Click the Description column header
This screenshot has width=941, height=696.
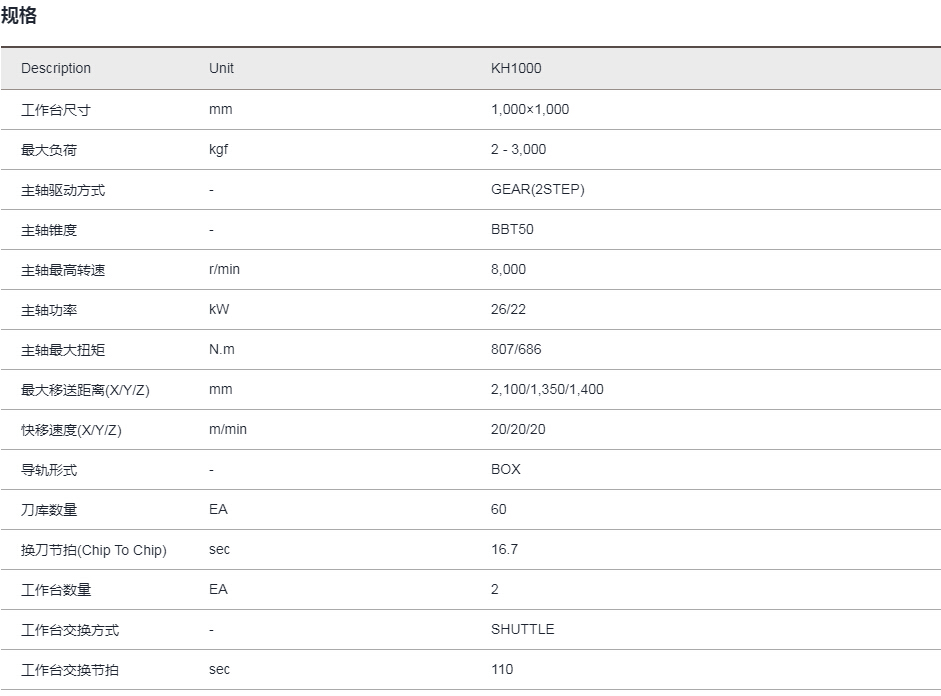pos(56,68)
